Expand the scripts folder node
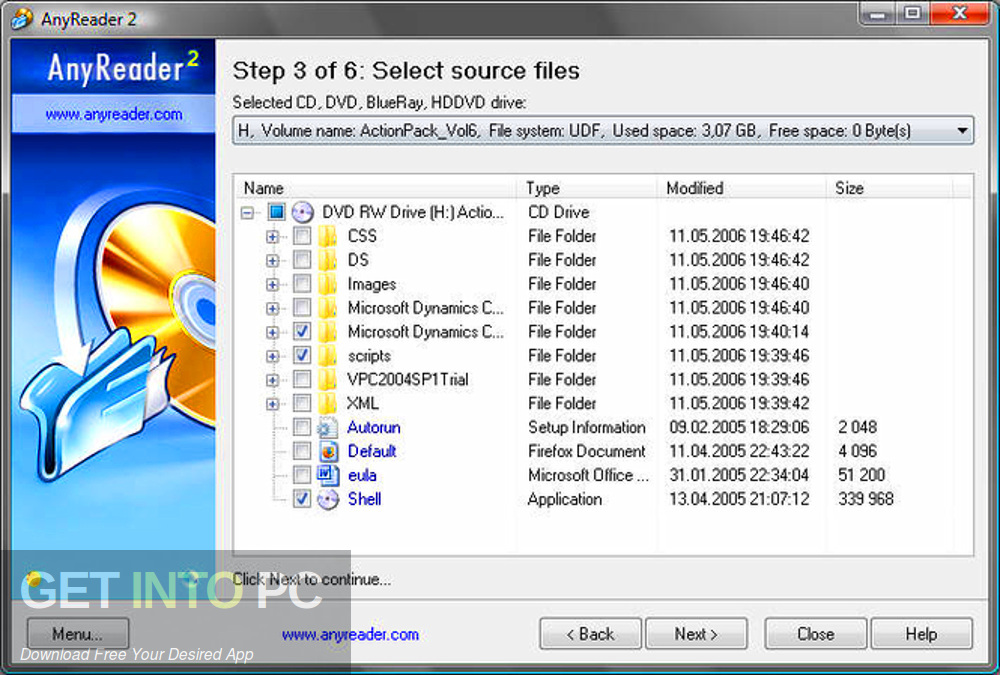Image resolution: width=1000 pixels, height=675 pixels. click(272, 357)
